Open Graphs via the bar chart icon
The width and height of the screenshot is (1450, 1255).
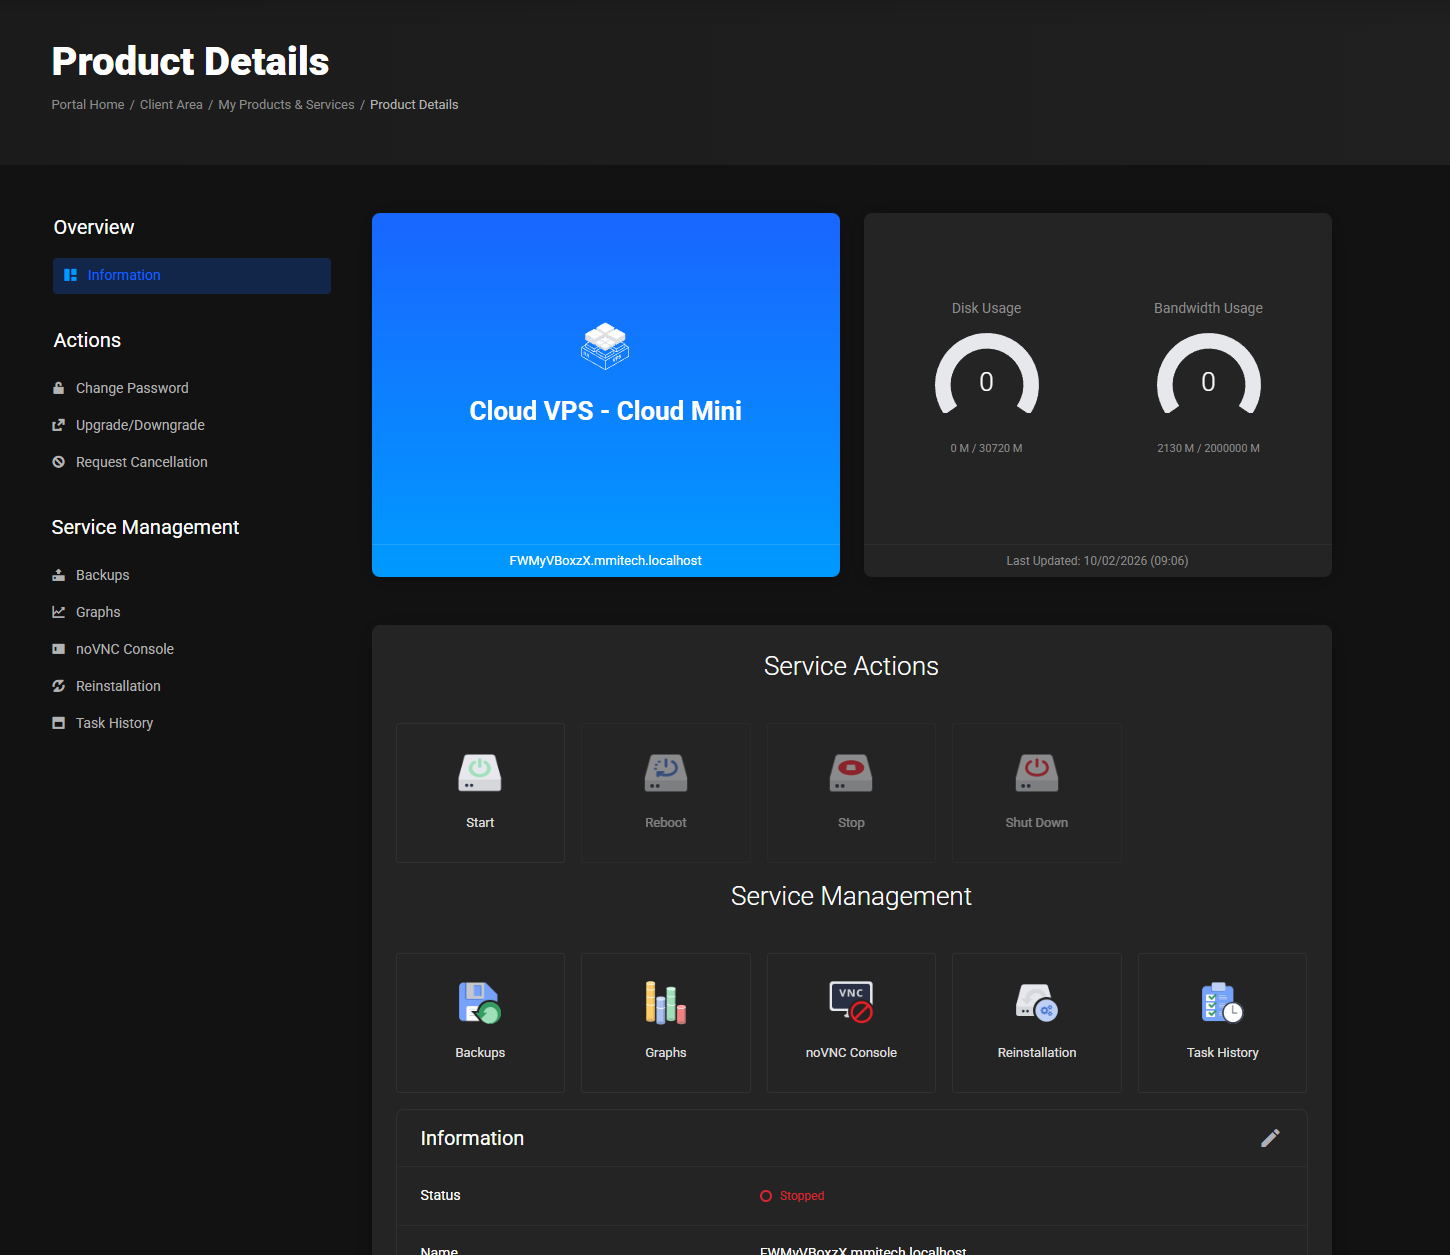click(x=665, y=1002)
